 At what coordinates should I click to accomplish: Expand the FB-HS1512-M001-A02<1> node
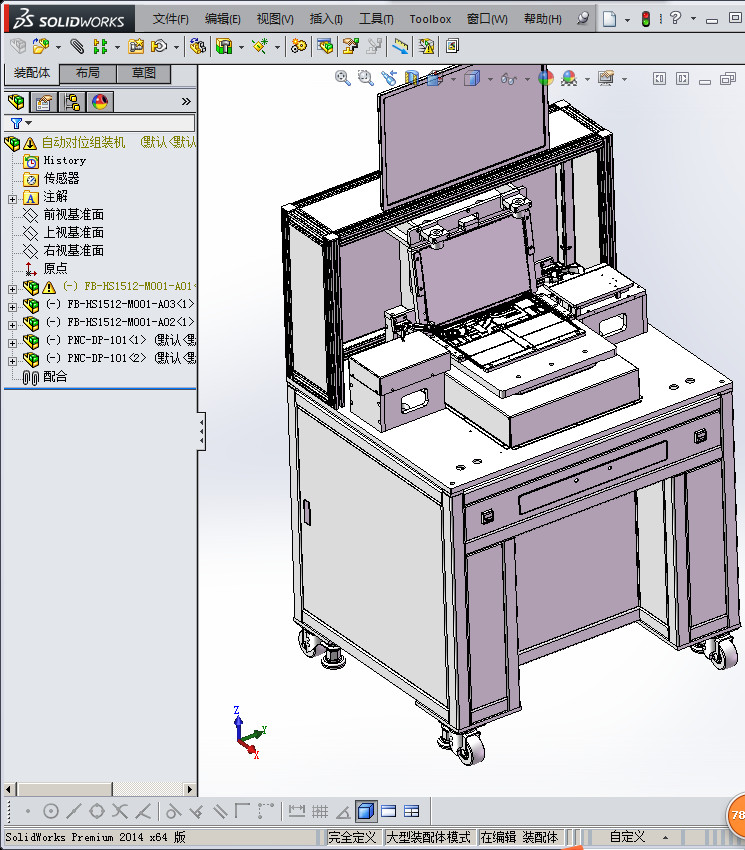12,325
